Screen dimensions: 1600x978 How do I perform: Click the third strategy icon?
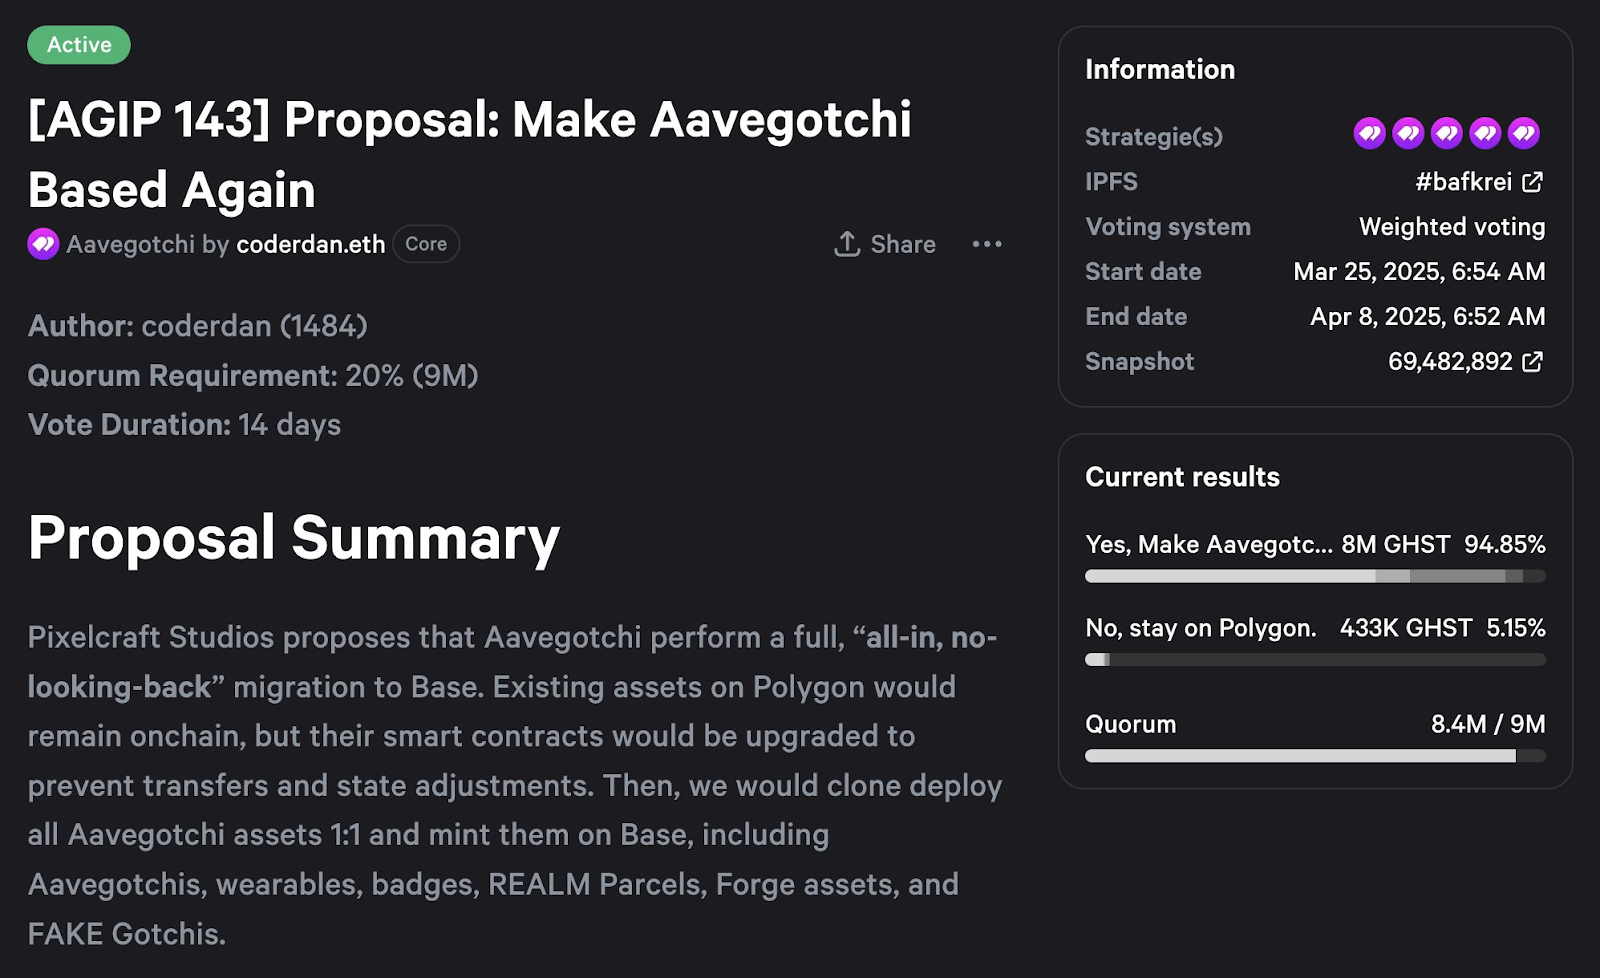[1446, 133]
